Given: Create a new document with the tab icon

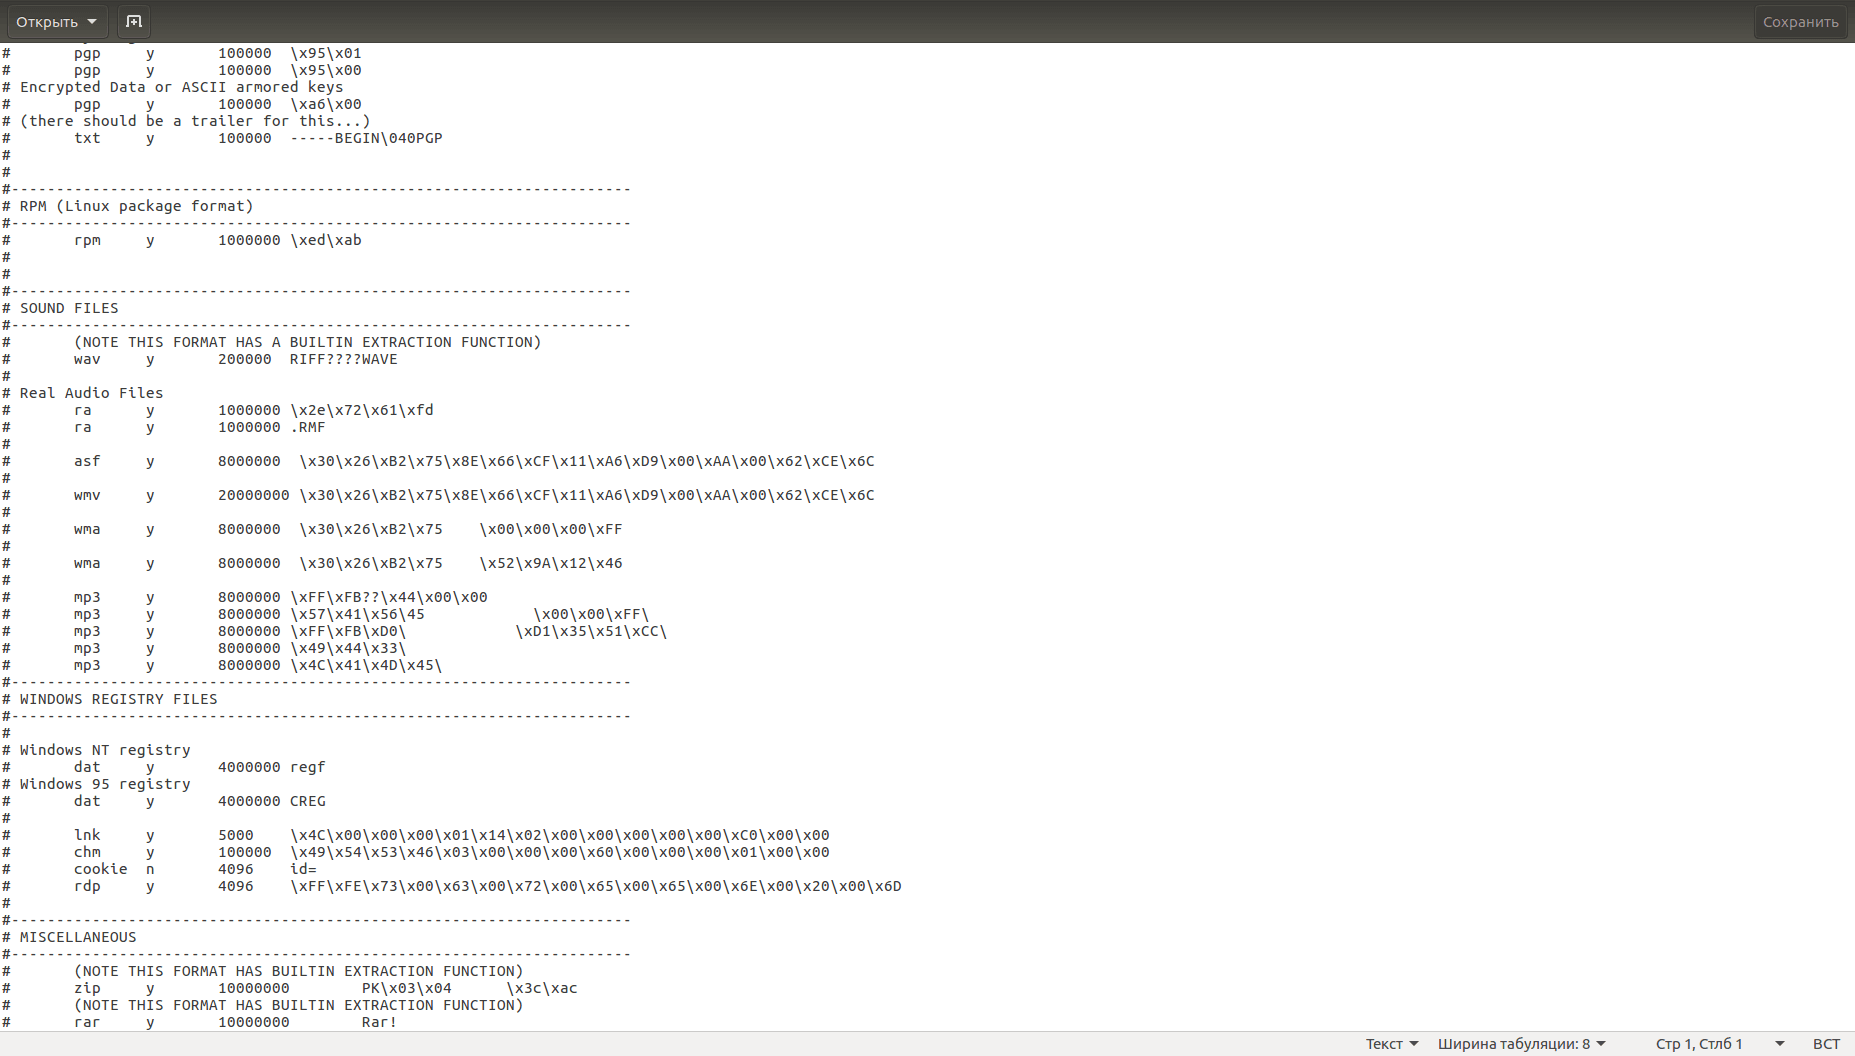Looking at the screenshot, I should point(134,22).
